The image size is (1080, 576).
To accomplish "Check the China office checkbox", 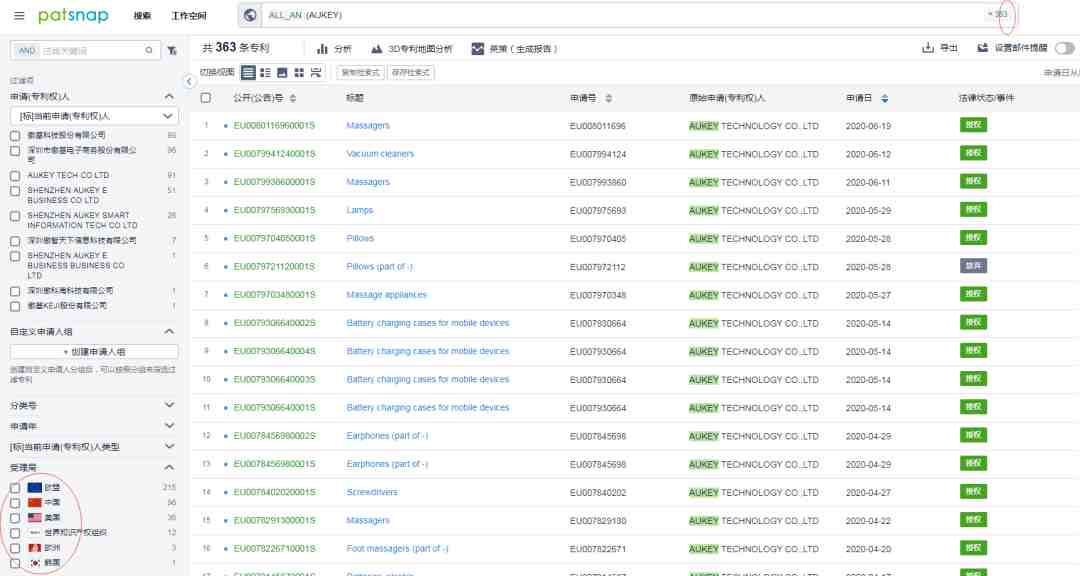I will [15, 503].
